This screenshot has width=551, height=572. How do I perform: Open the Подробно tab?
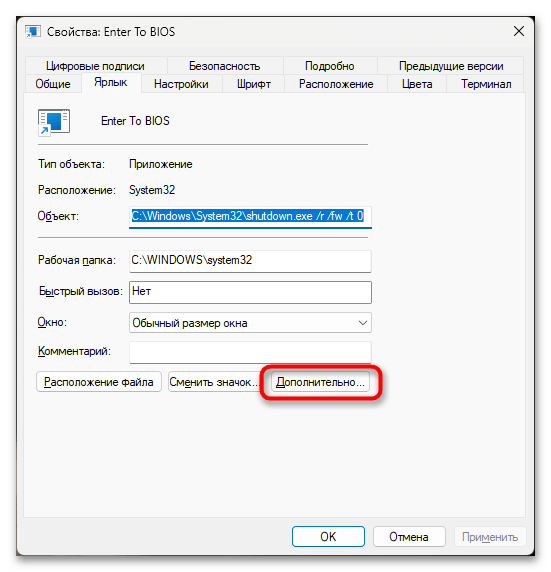coord(330,66)
